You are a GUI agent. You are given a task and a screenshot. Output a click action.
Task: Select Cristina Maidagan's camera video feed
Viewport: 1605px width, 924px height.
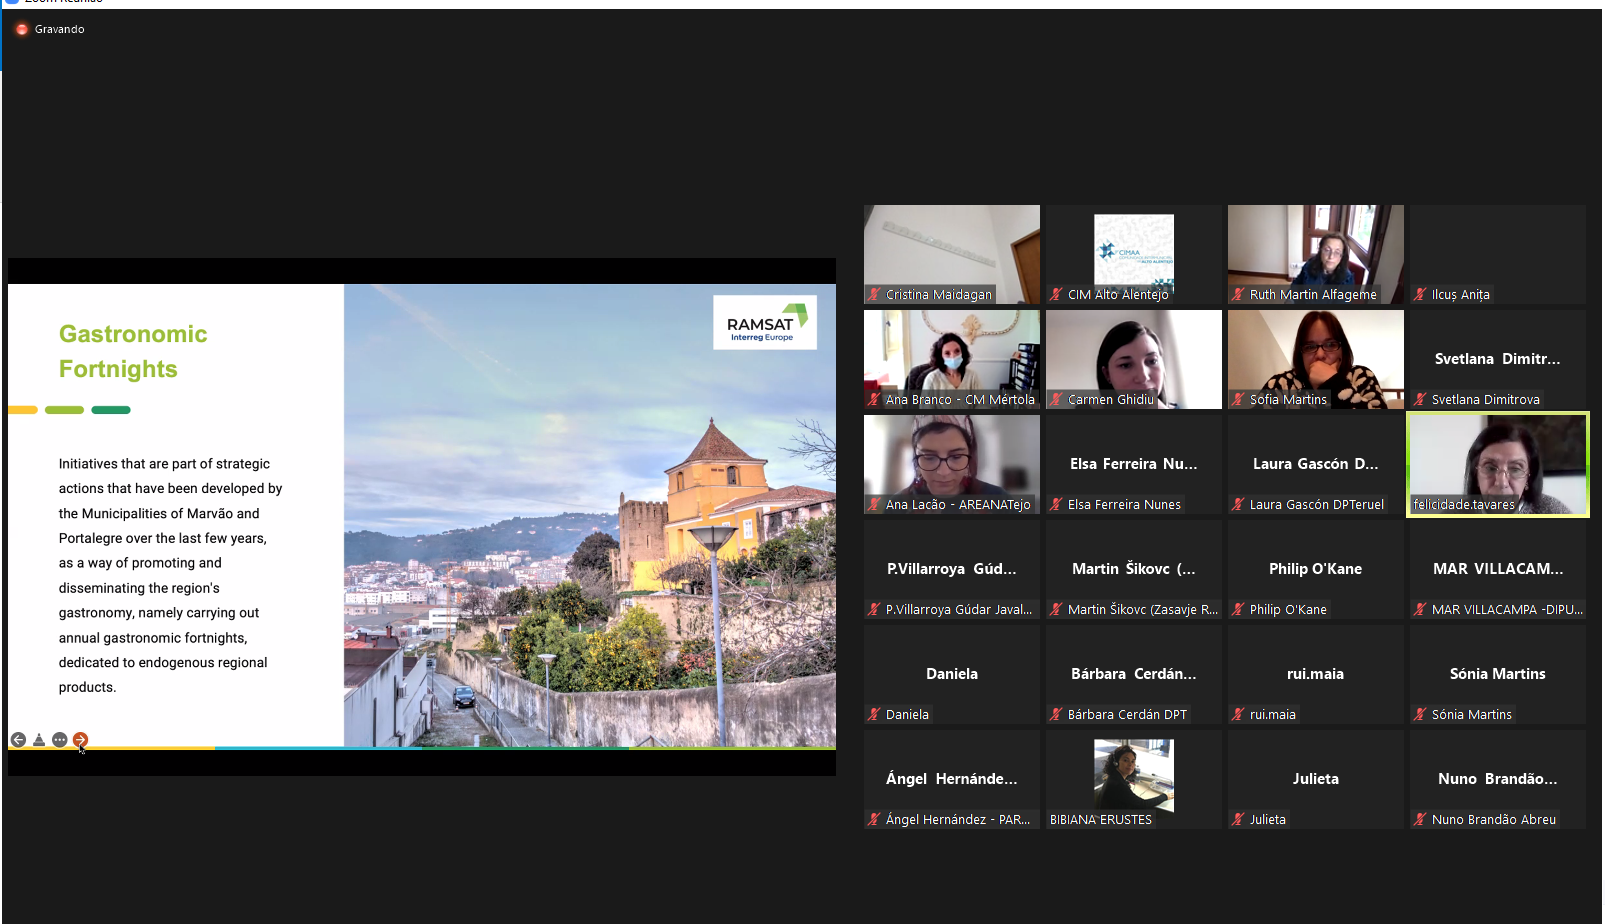[952, 254]
